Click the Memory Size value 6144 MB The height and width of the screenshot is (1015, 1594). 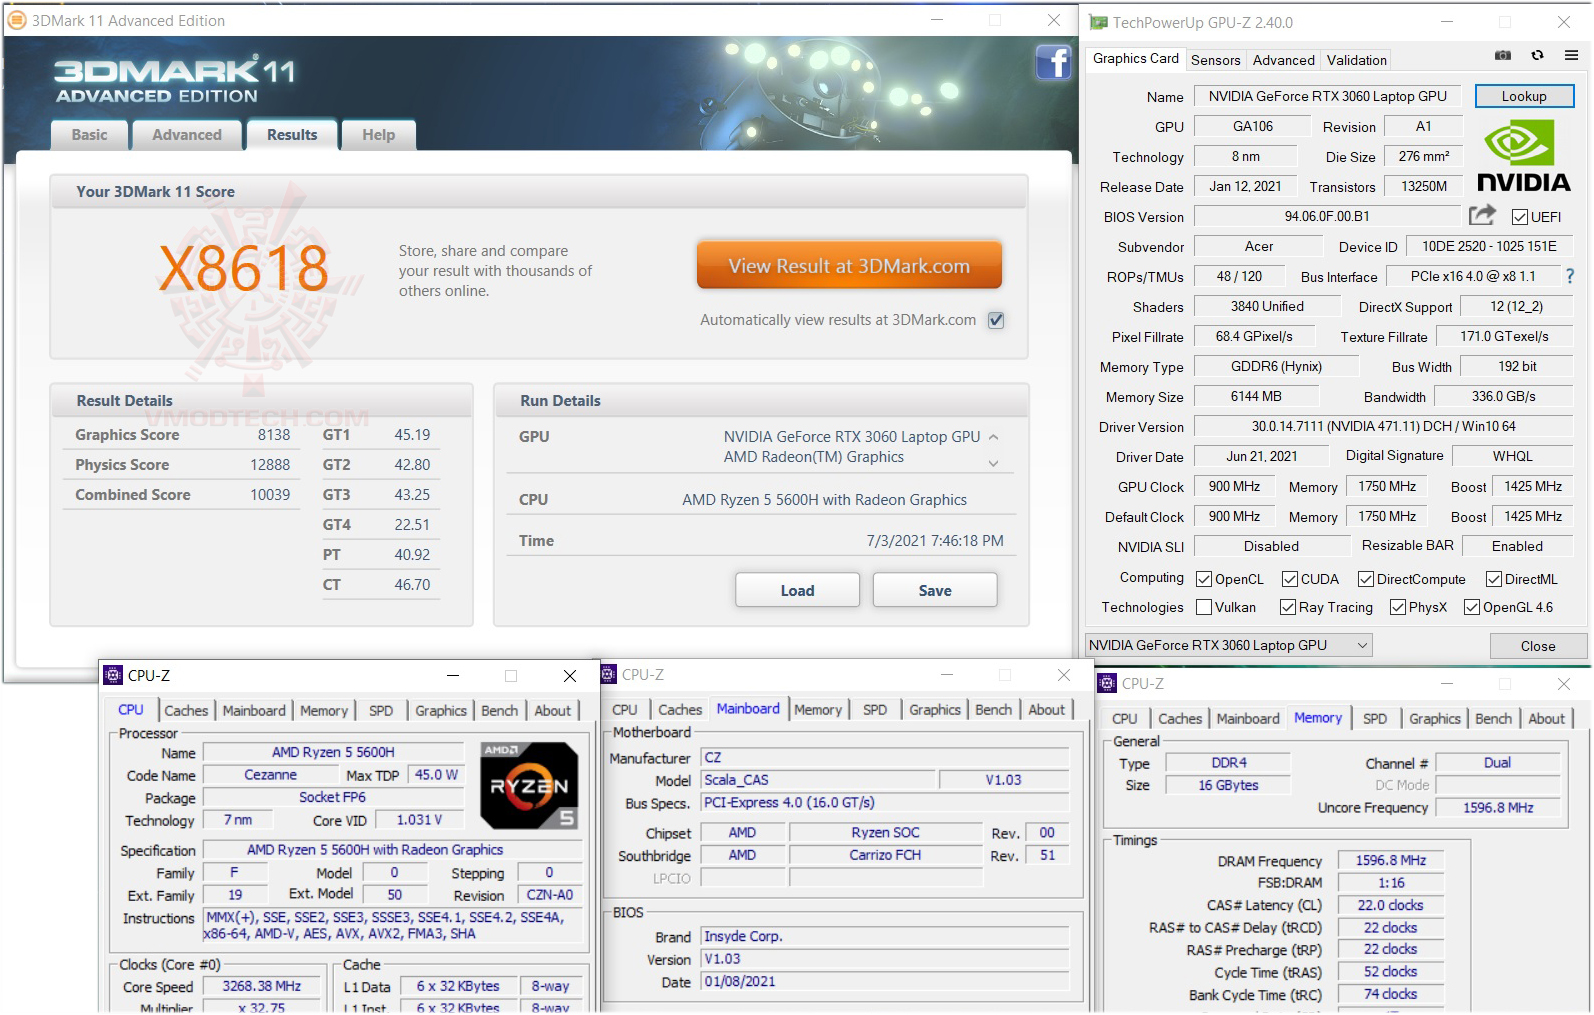click(1256, 396)
